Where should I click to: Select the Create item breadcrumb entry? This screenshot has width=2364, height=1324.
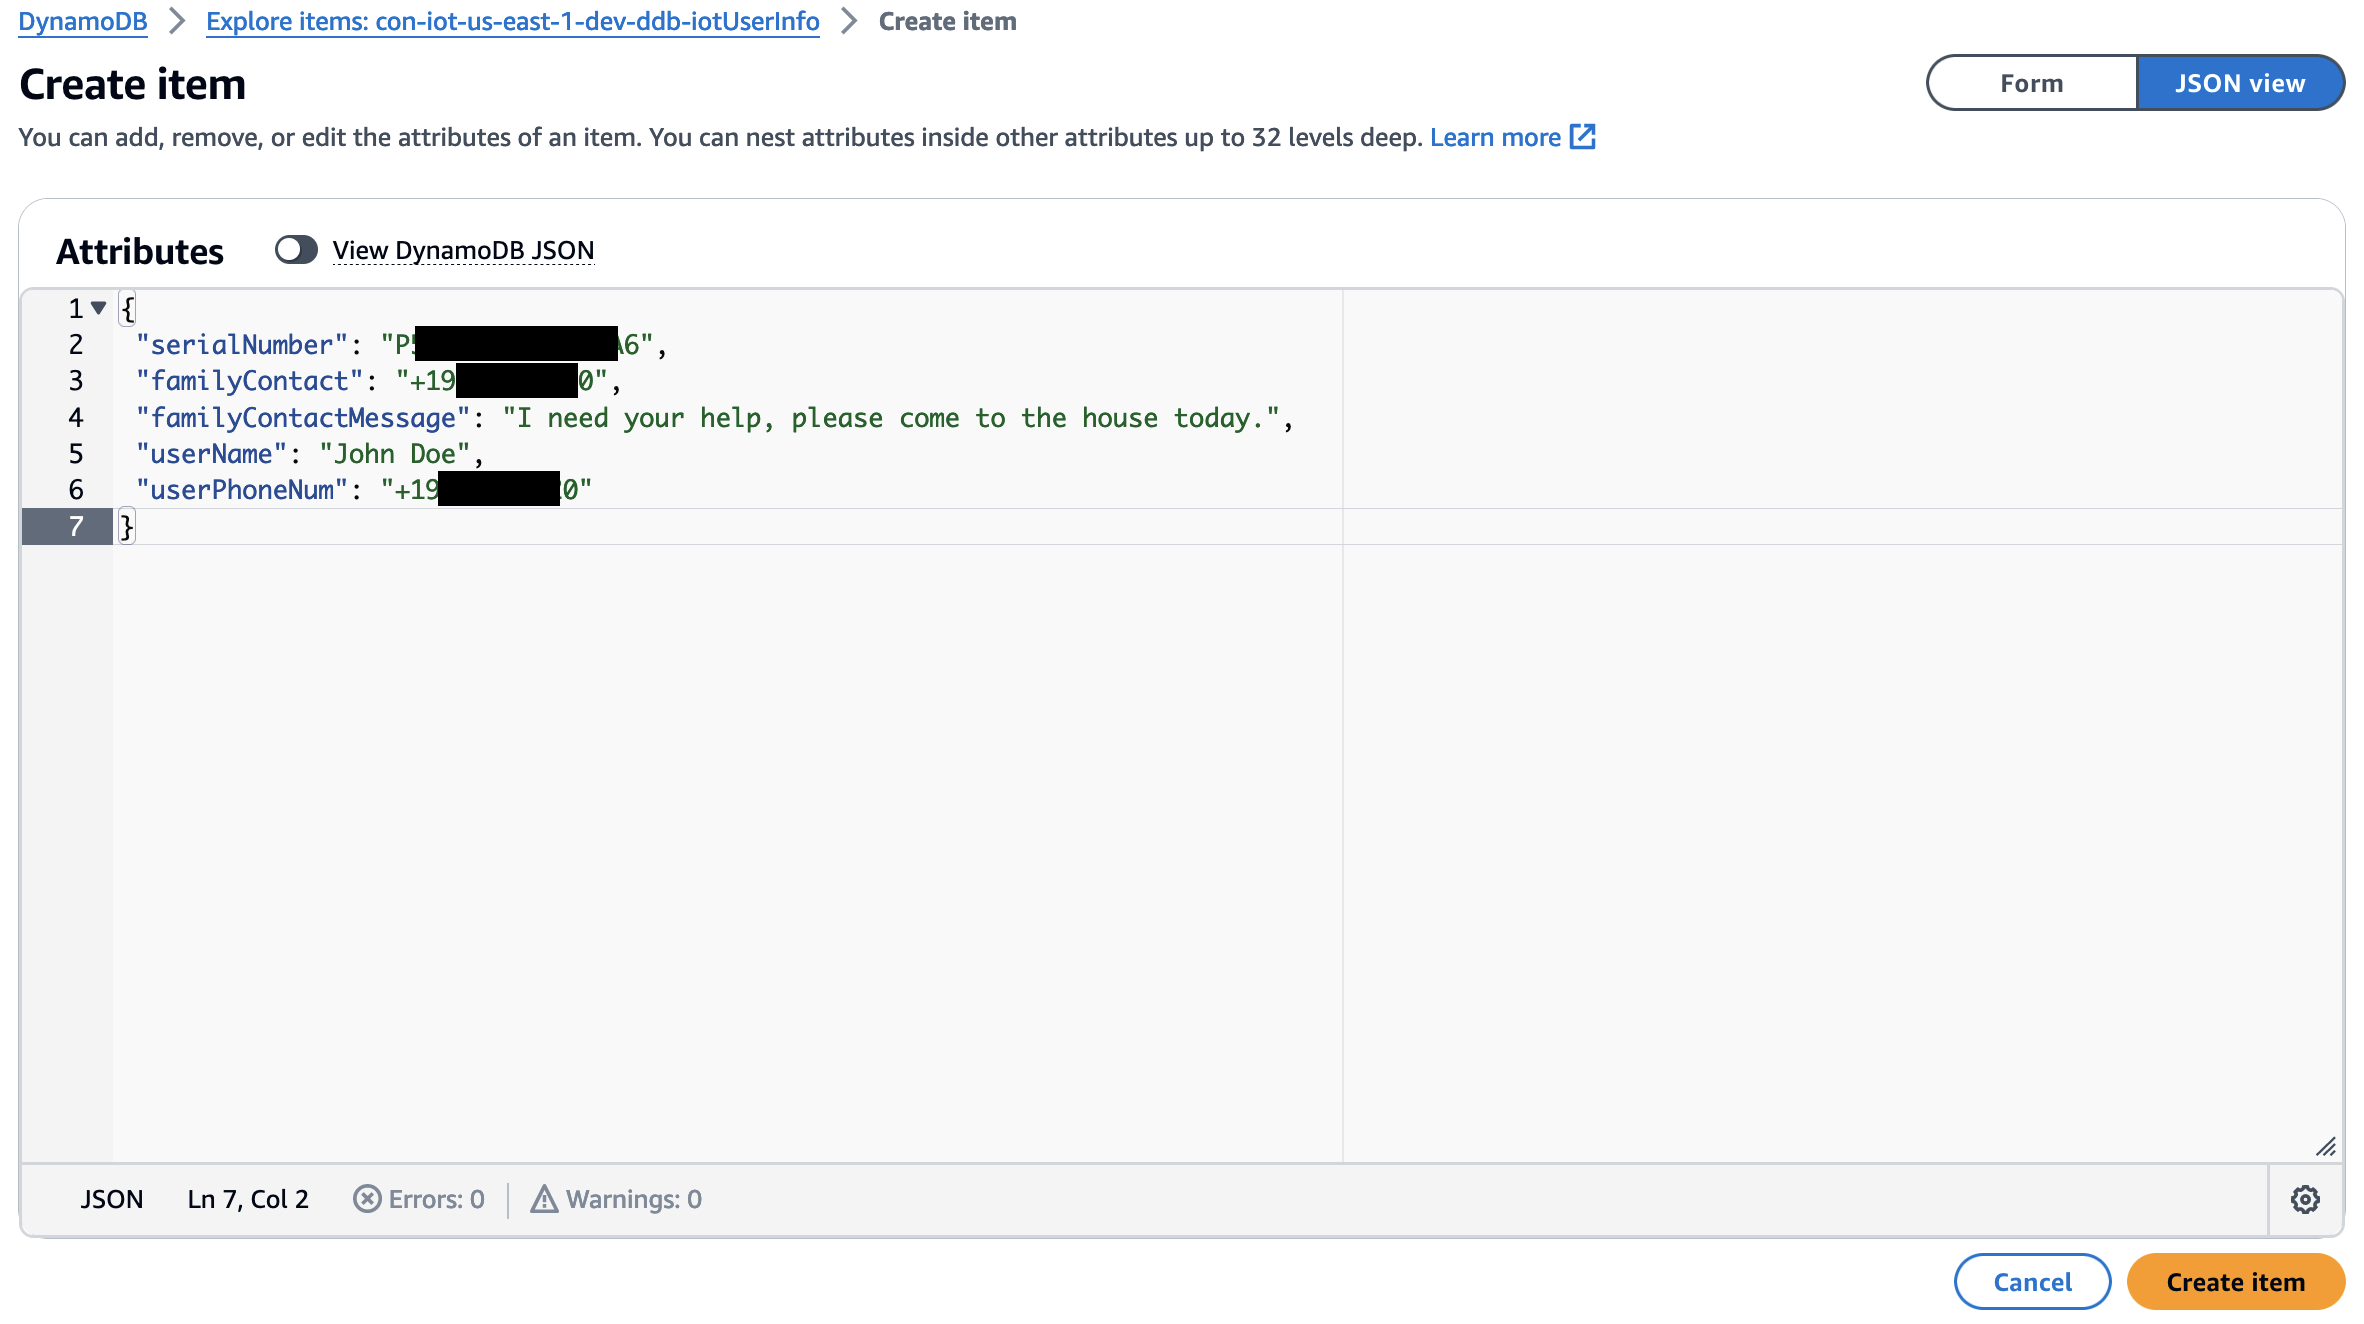pos(947,20)
